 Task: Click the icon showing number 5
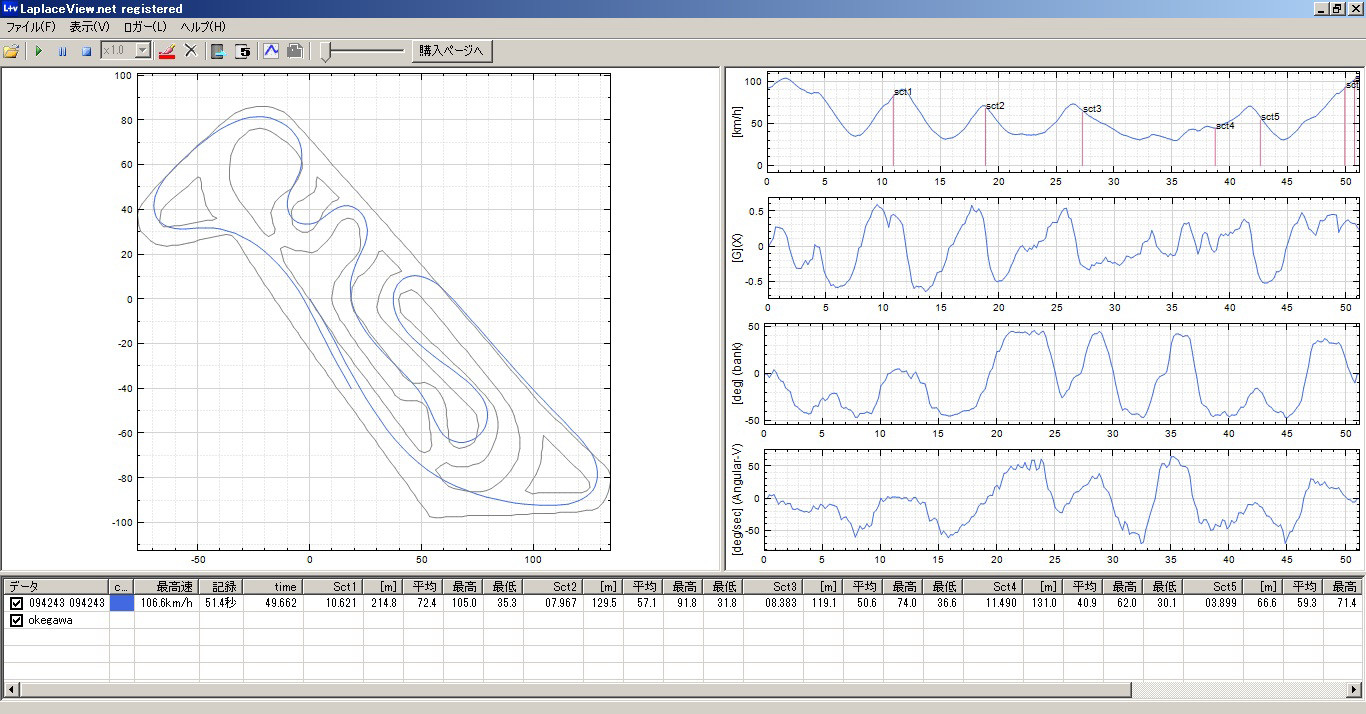pyautogui.click(x=242, y=51)
